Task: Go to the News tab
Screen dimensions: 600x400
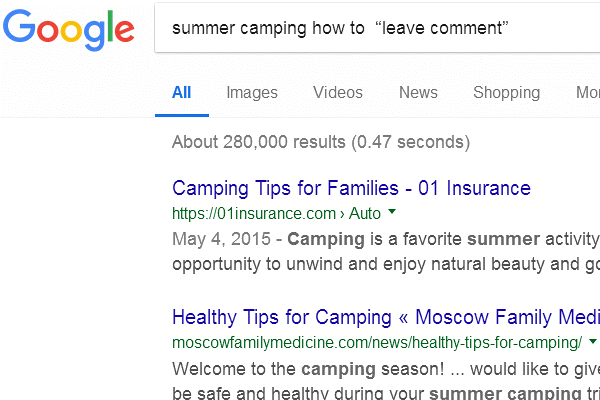Action: click(x=418, y=93)
